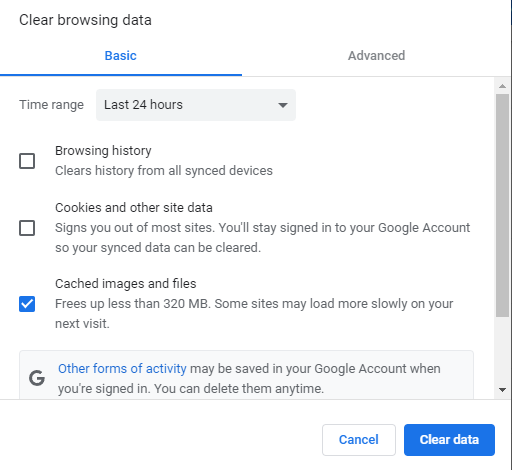Click the Clear data button
This screenshot has width=512, height=470.
coord(449,440)
